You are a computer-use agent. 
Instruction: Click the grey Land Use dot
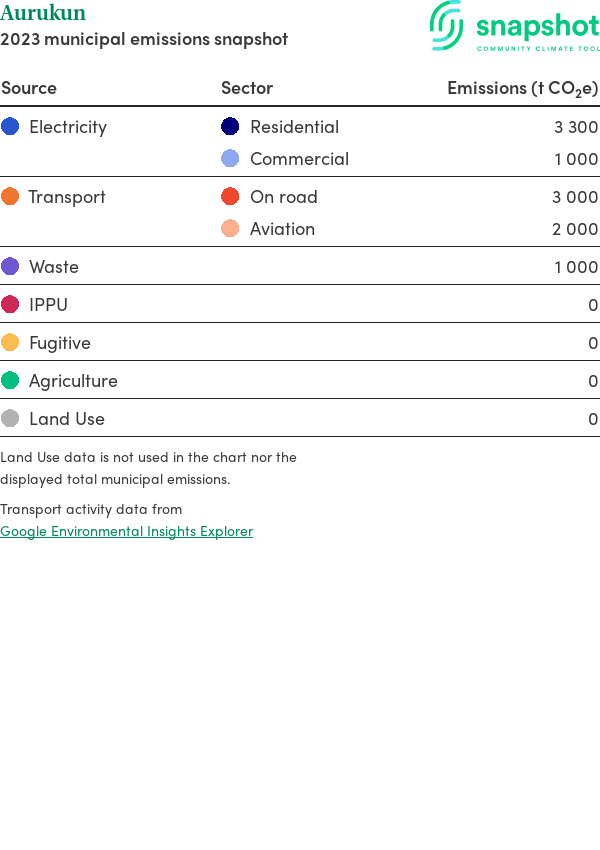[x=10, y=418]
